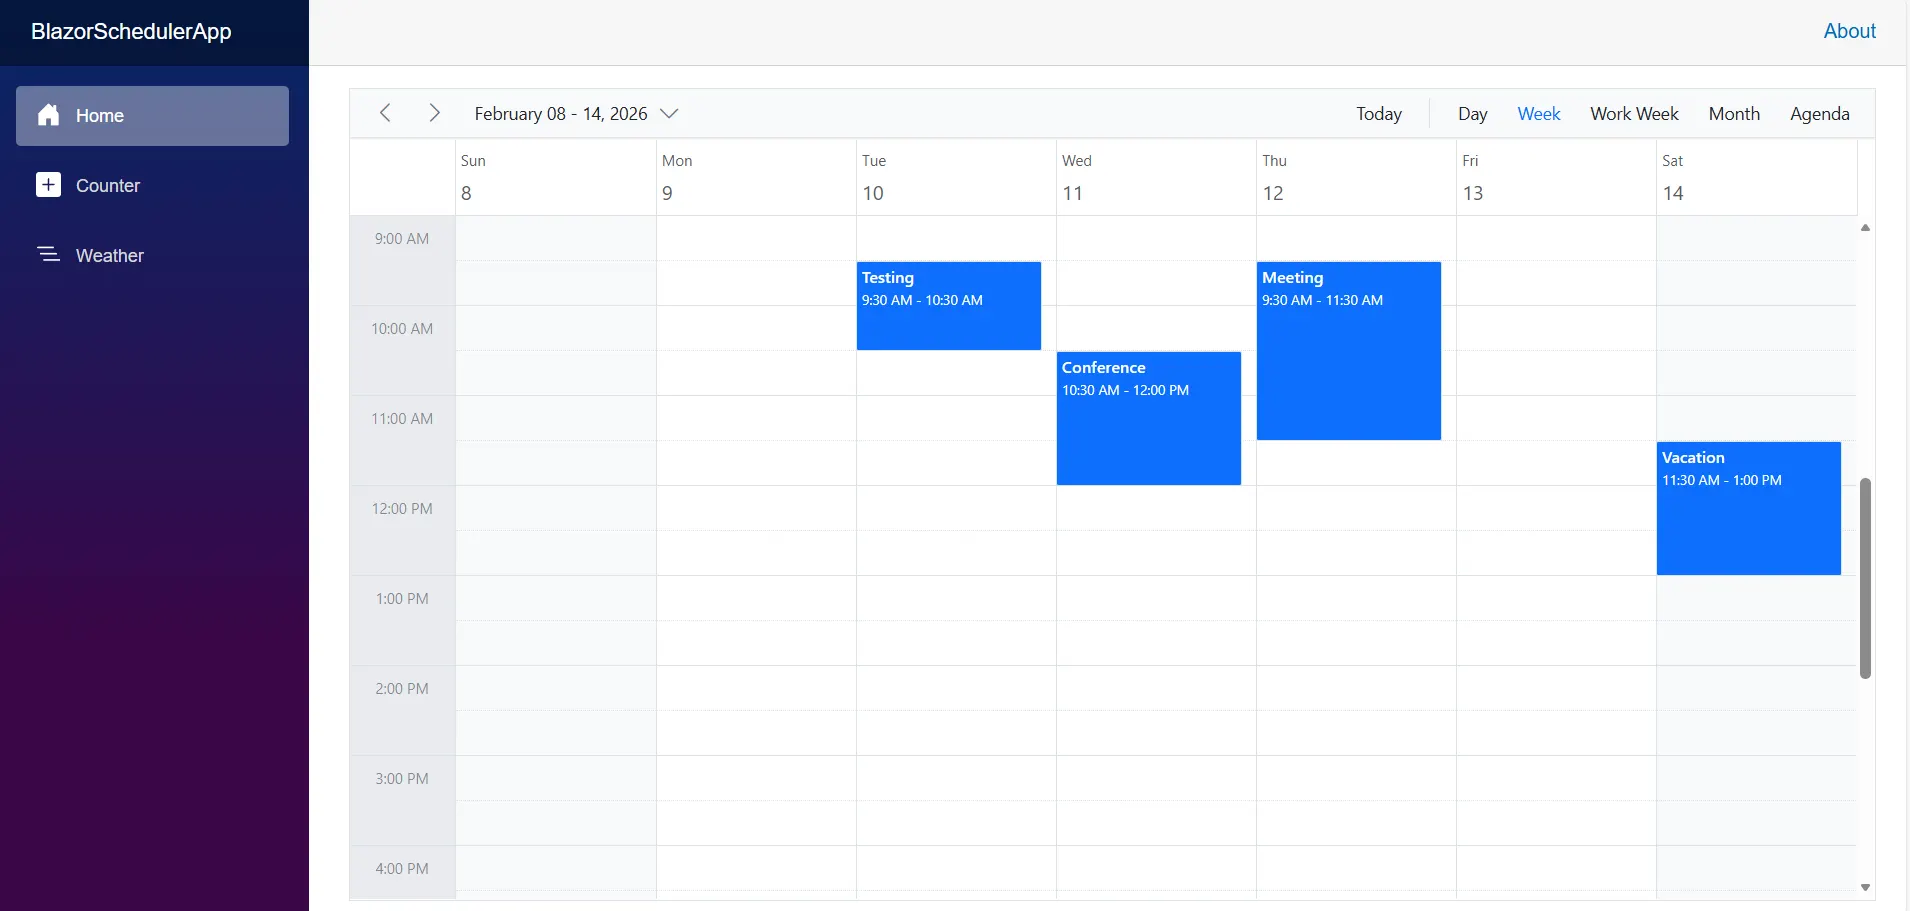The height and width of the screenshot is (911, 1910).
Task: Select the Tue 10 date header
Action: (956, 177)
